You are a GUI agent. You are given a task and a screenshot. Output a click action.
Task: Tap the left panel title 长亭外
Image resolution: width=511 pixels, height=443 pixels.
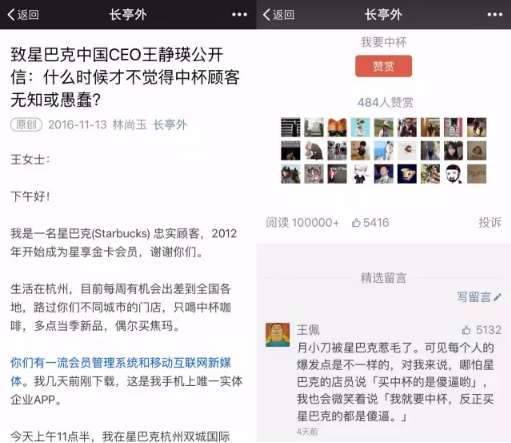tap(128, 15)
